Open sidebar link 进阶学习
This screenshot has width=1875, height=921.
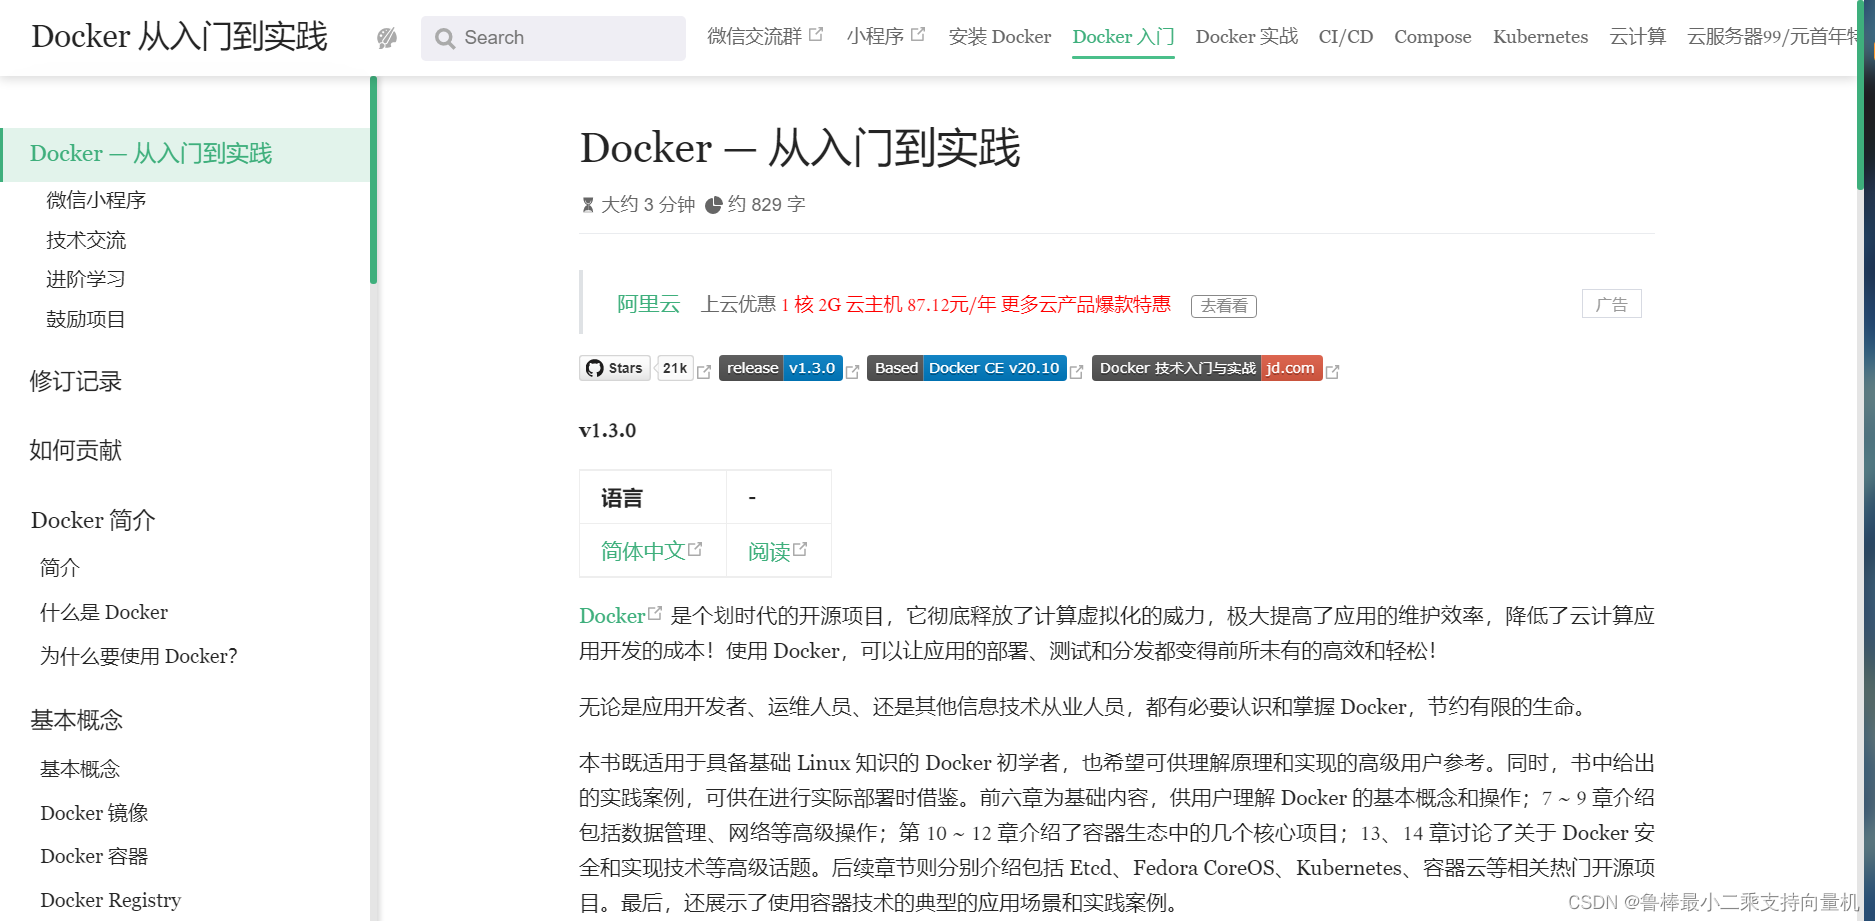click(x=86, y=279)
